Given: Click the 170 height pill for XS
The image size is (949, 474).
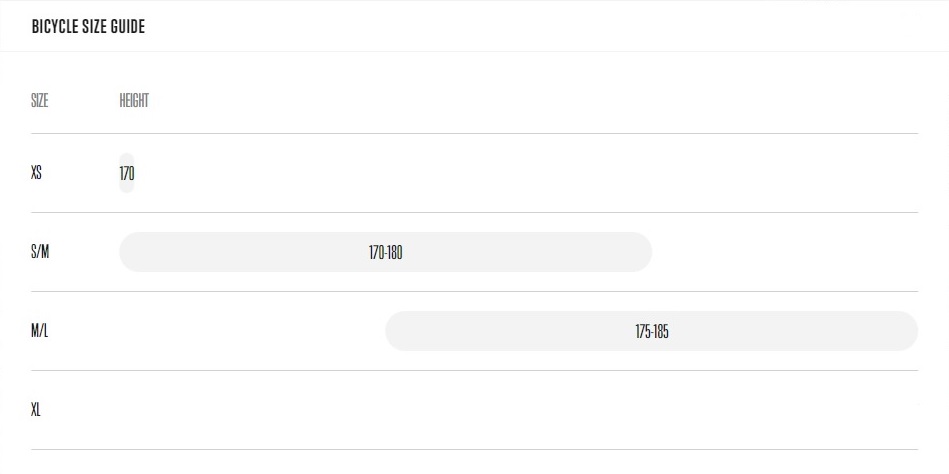Looking at the screenshot, I should (x=126, y=173).
